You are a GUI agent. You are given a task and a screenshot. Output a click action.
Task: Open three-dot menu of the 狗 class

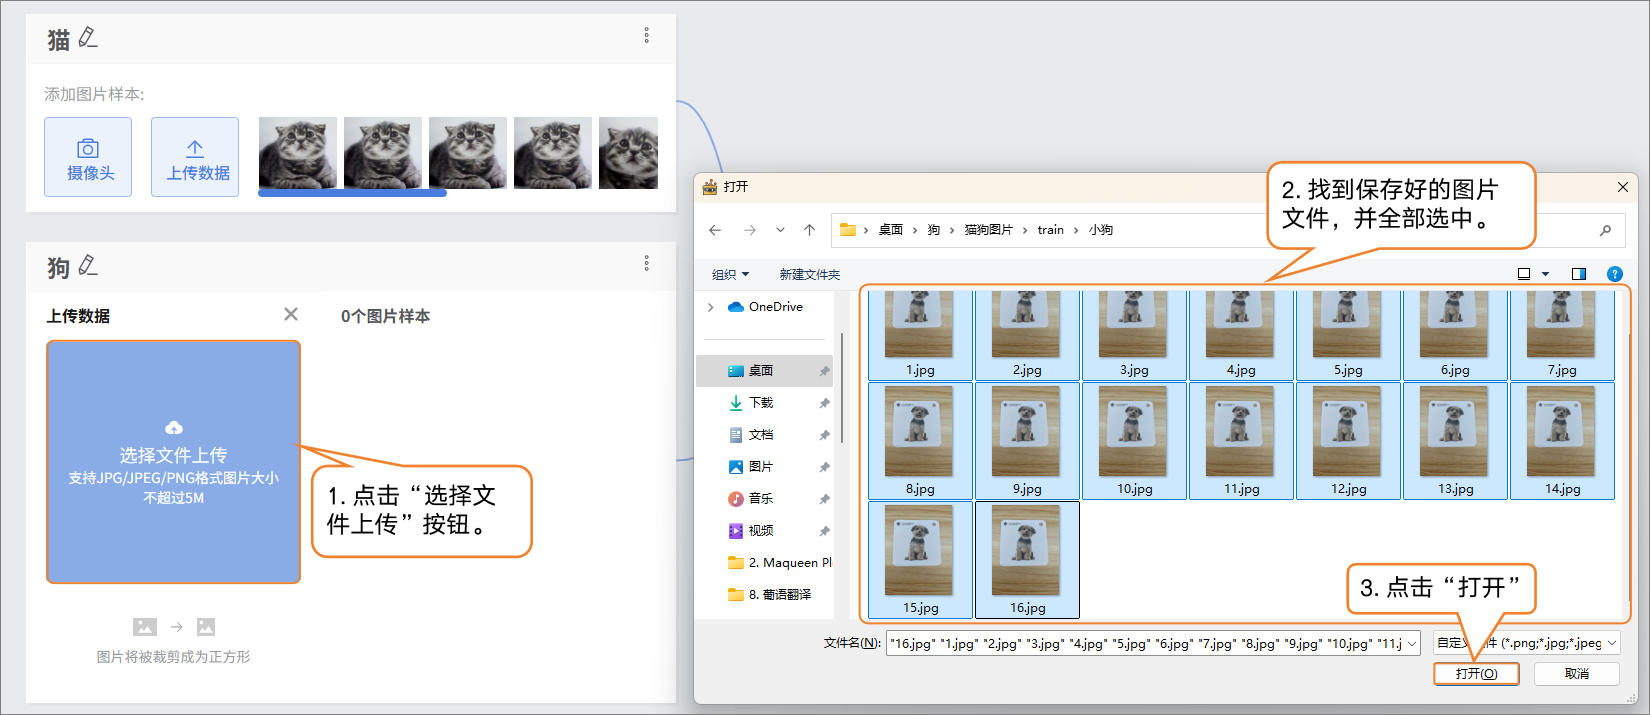click(646, 263)
